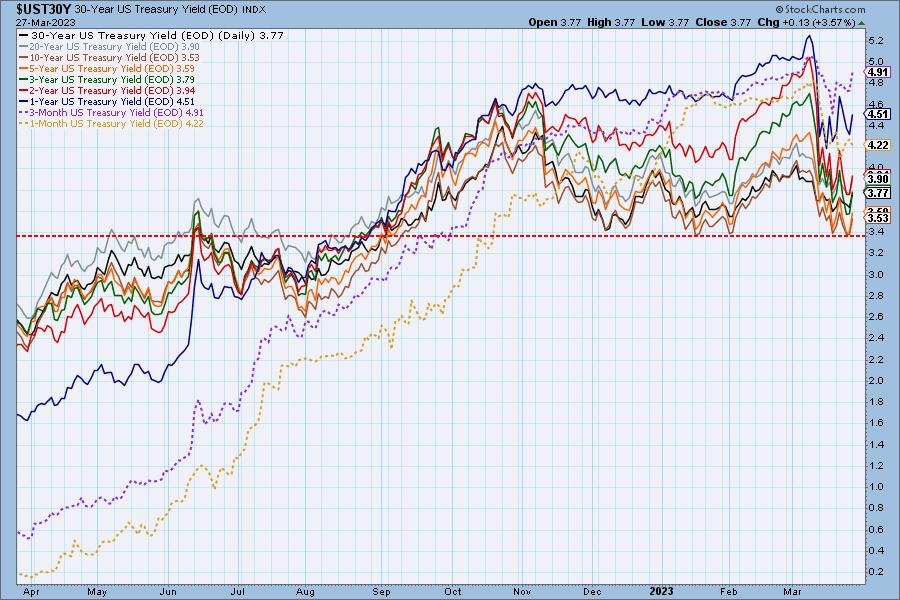The image size is (900, 600).
Task: Click the Chg +0.13 (+3.57%) value
Action: 806,22
